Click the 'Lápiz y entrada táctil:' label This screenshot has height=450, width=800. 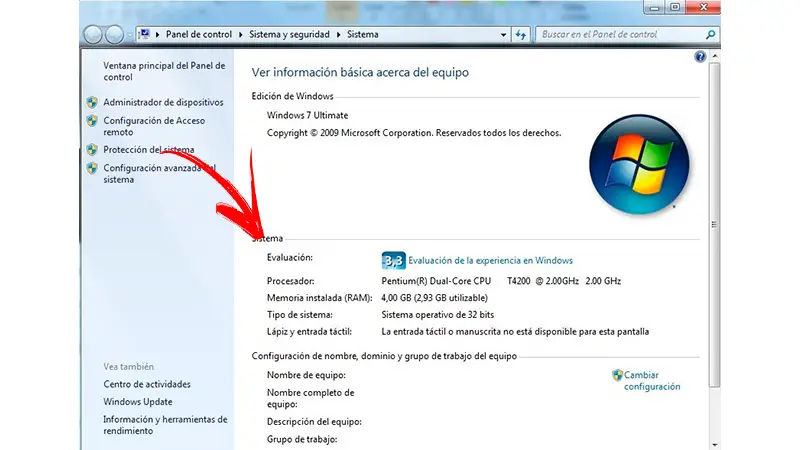(309, 332)
